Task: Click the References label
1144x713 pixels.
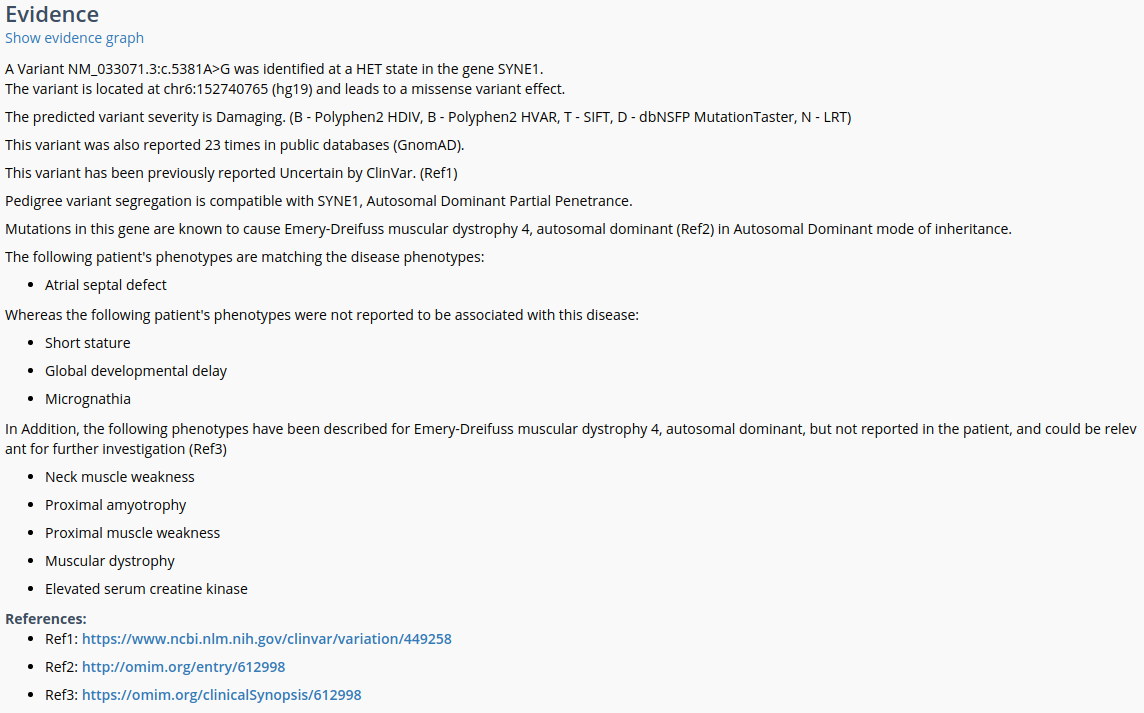Action: [x=46, y=619]
